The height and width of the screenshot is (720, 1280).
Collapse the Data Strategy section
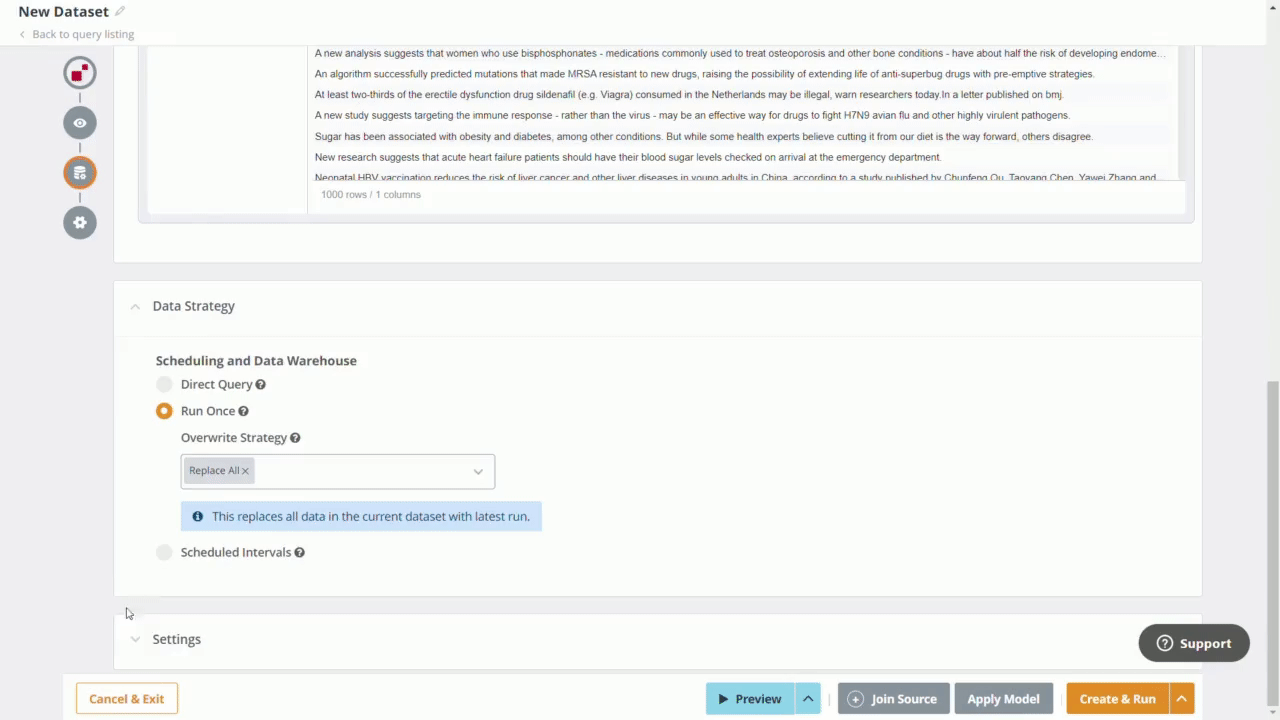[135, 307]
